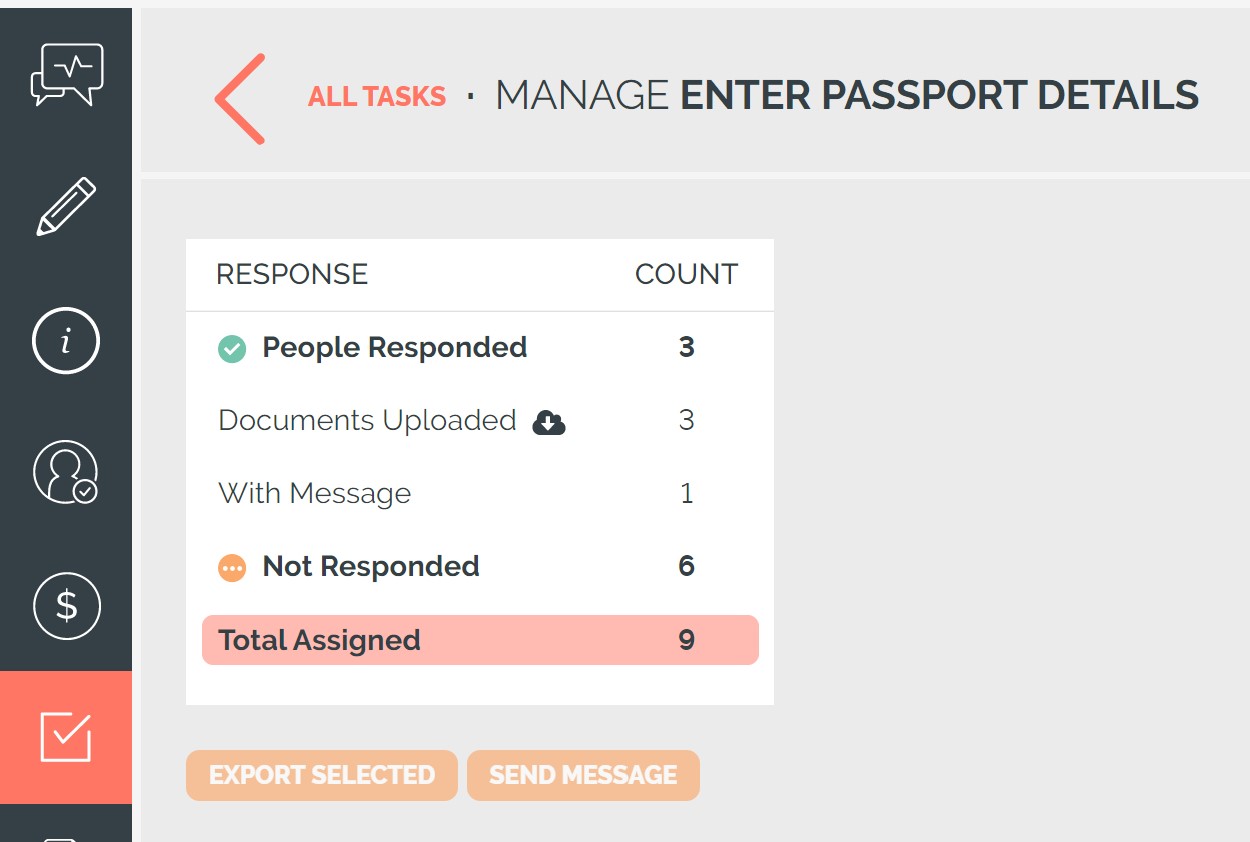Click the pencil edit sidebar icon
The width and height of the screenshot is (1250, 842).
coord(66,207)
